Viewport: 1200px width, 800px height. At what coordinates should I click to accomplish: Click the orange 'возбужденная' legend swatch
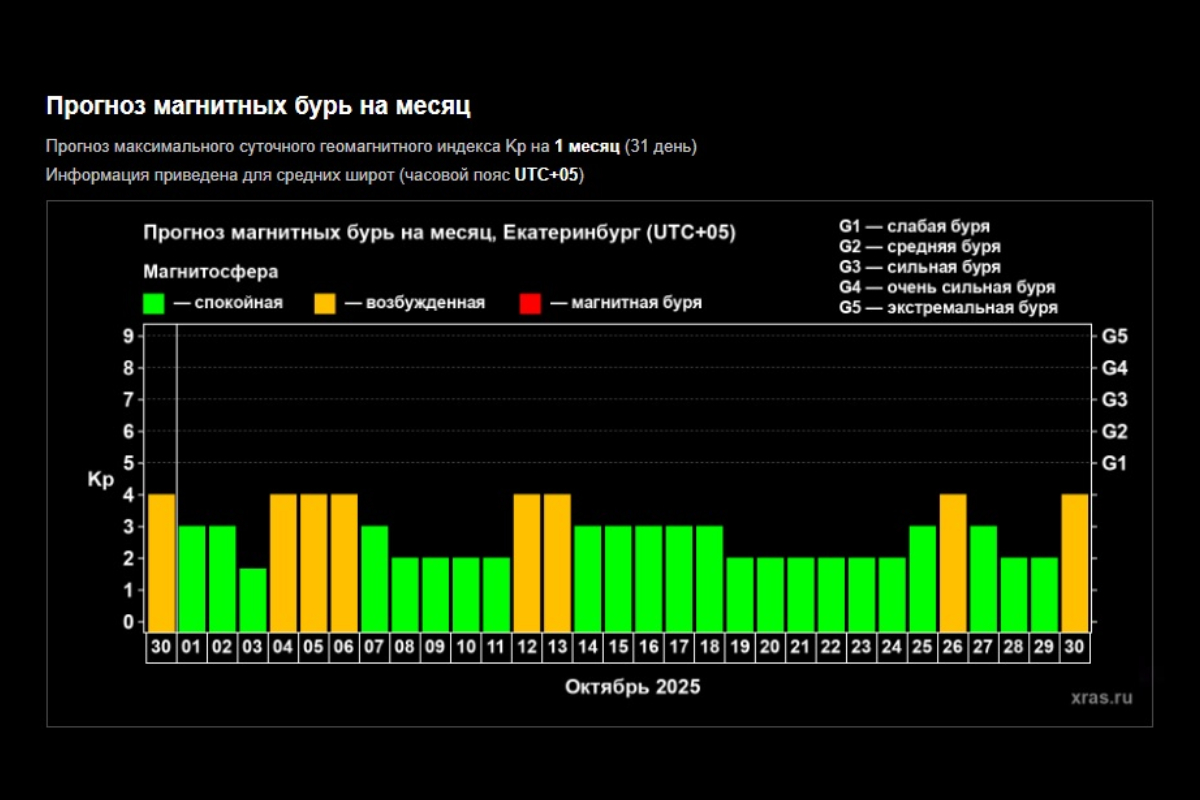(x=325, y=303)
